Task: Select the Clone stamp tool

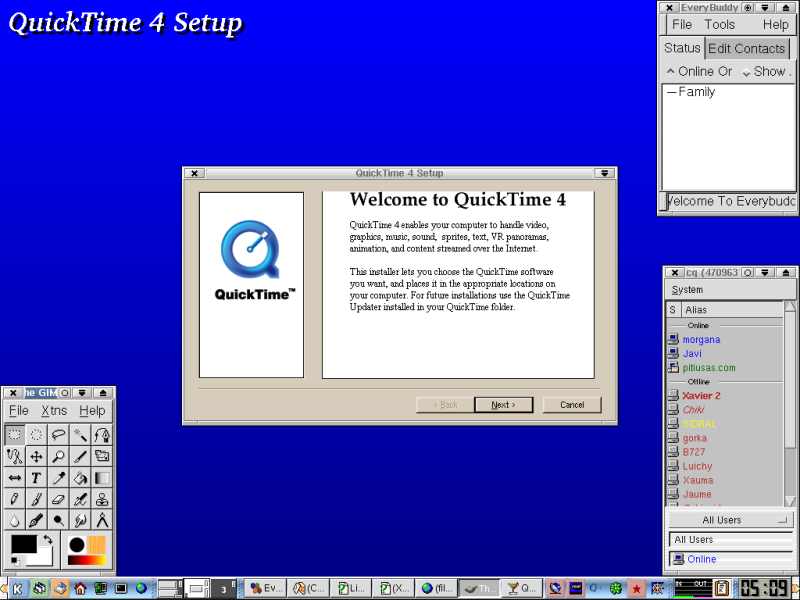Action: tap(102, 499)
